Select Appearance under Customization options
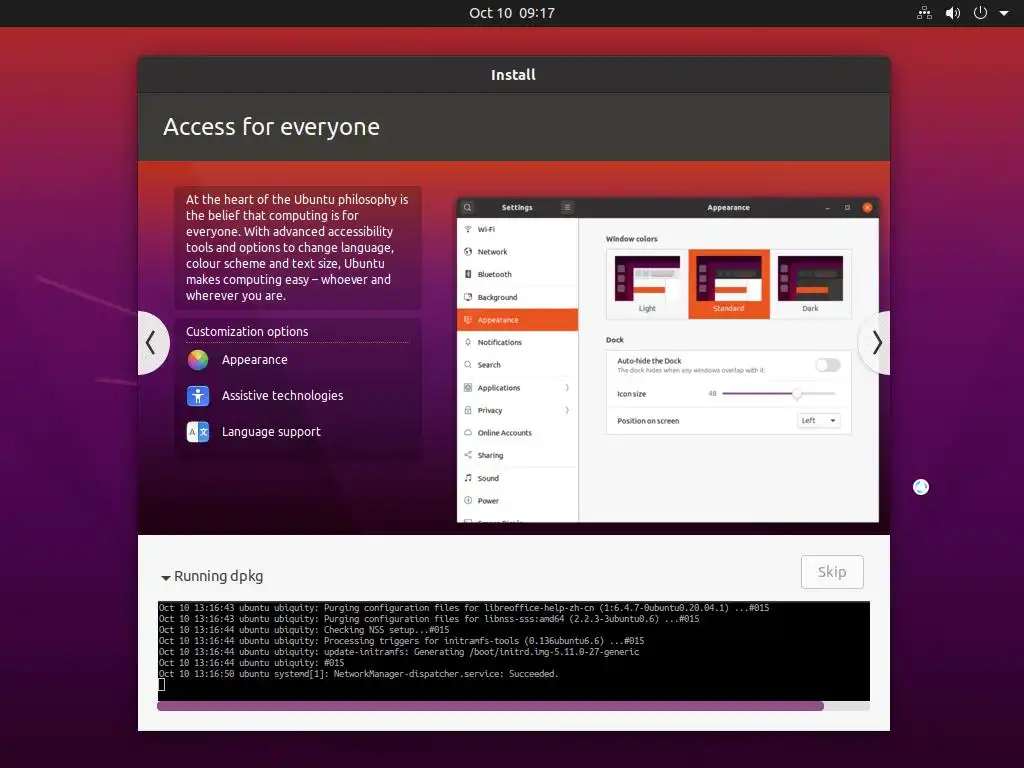The image size is (1024, 768). point(255,360)
